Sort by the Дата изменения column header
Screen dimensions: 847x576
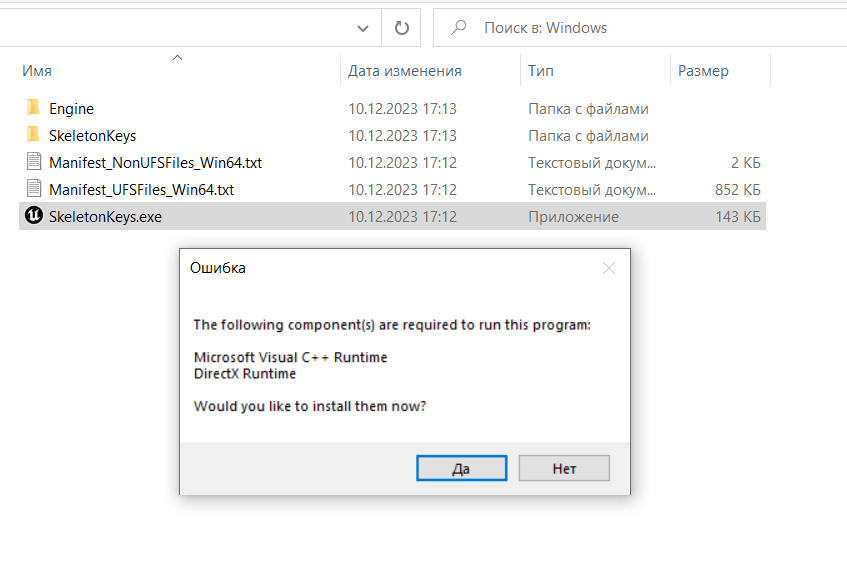(405, 71)
